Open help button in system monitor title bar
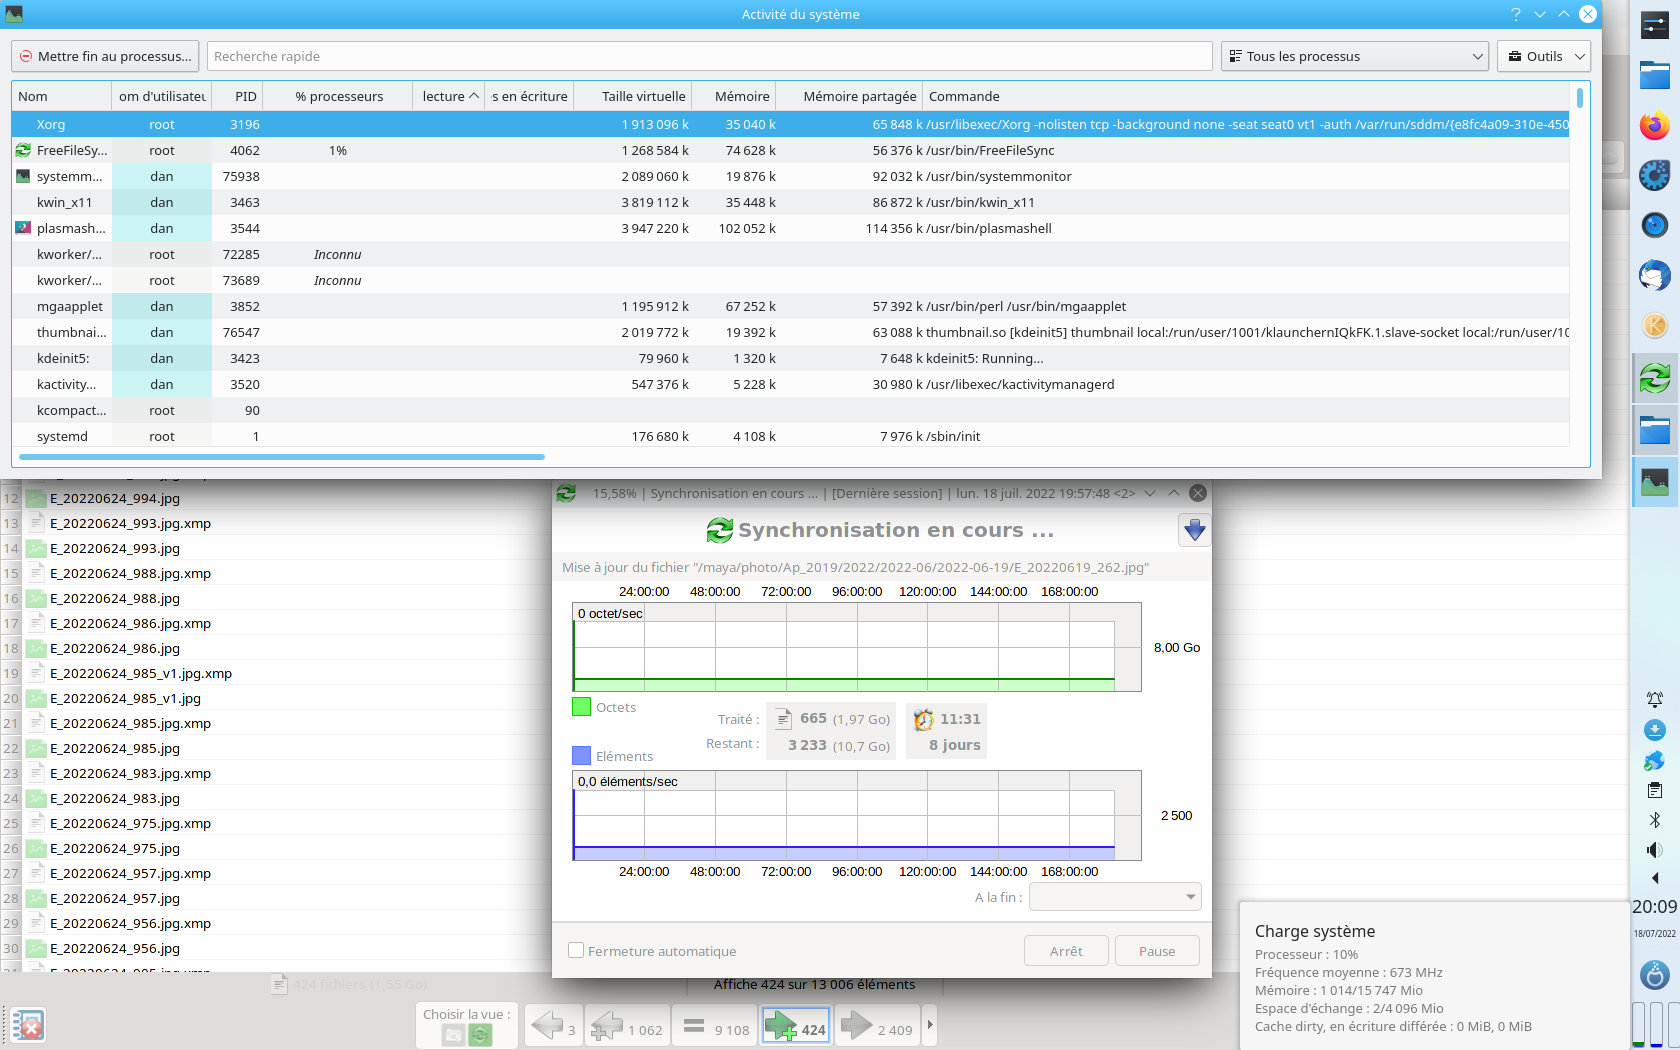Screen dimensions: 1680x1050 [x=1515, y=14]
